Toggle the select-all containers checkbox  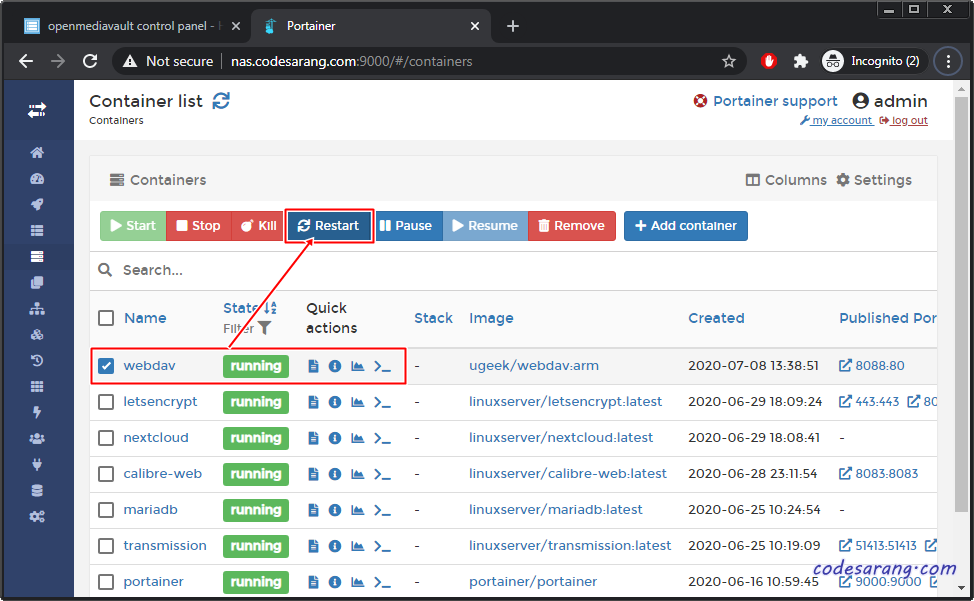pos(106,318)
